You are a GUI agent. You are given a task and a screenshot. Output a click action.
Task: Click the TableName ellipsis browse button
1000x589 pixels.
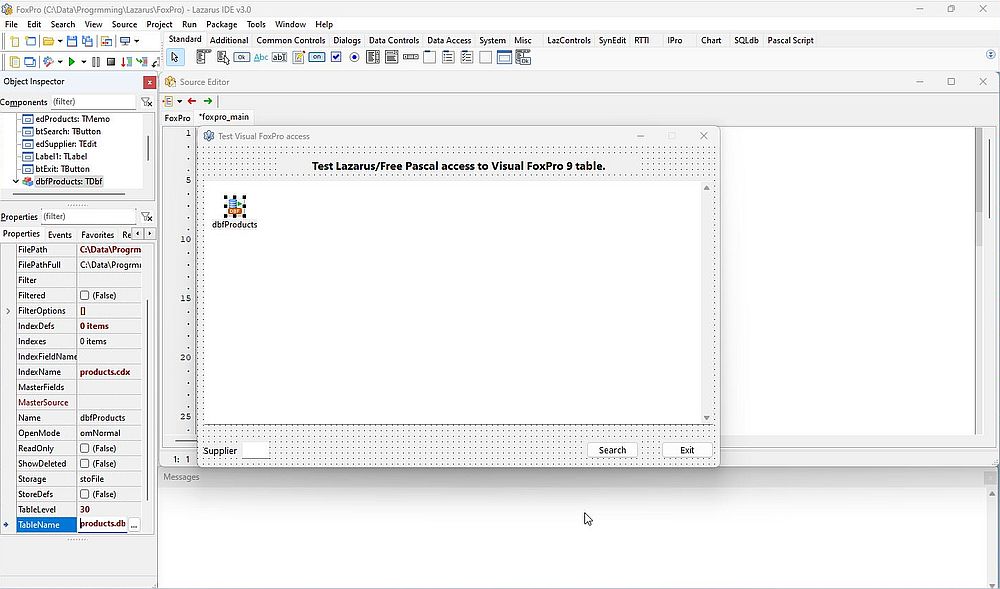pos(134,525)
